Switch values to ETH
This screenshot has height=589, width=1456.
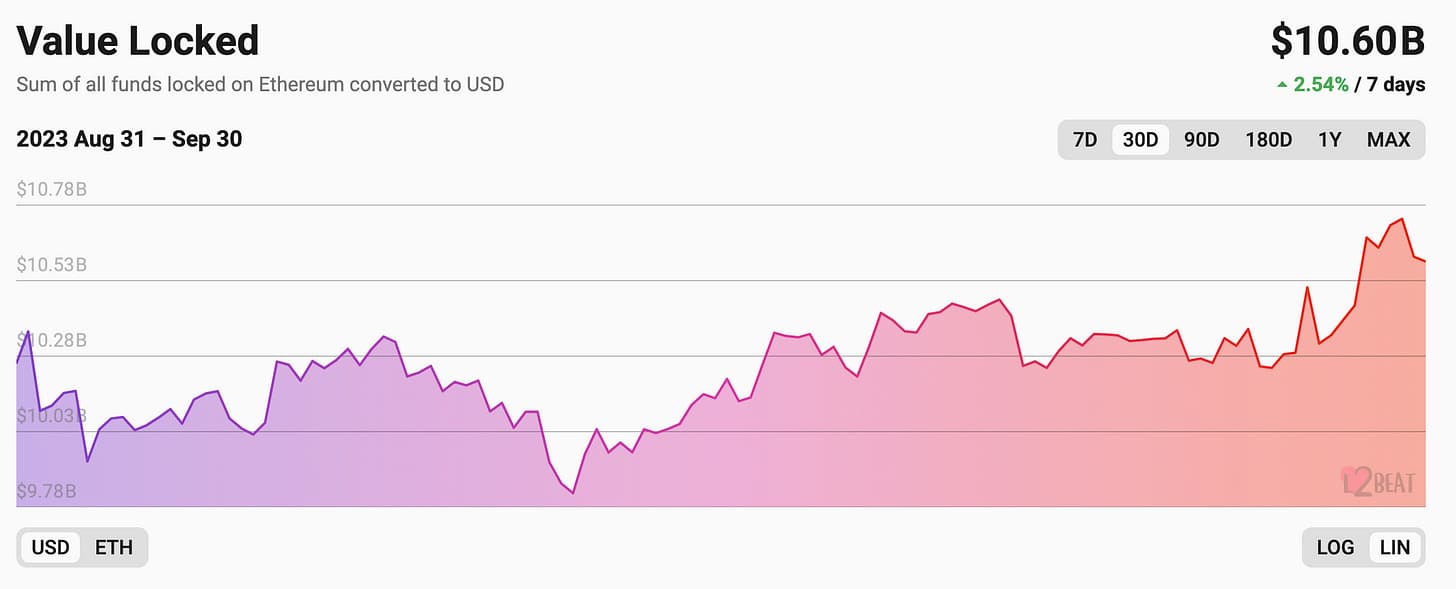114,547
